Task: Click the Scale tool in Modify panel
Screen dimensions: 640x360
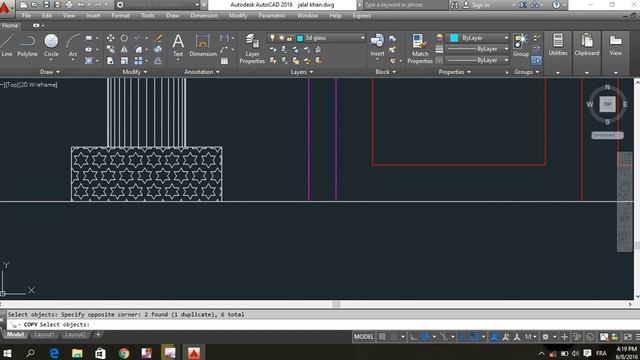Action: click(124, 61)
